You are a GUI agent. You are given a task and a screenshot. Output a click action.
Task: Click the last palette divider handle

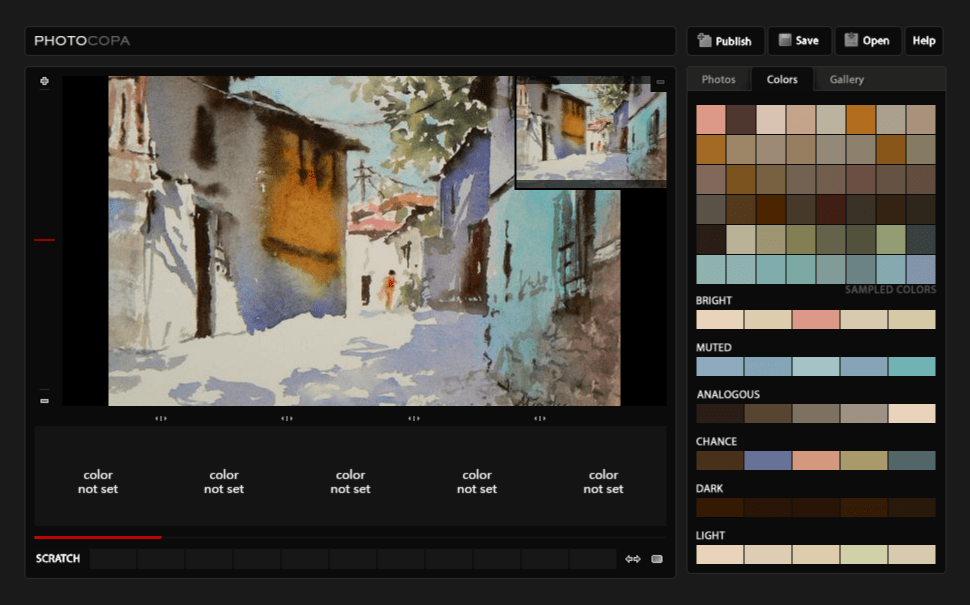click(540, 418)
